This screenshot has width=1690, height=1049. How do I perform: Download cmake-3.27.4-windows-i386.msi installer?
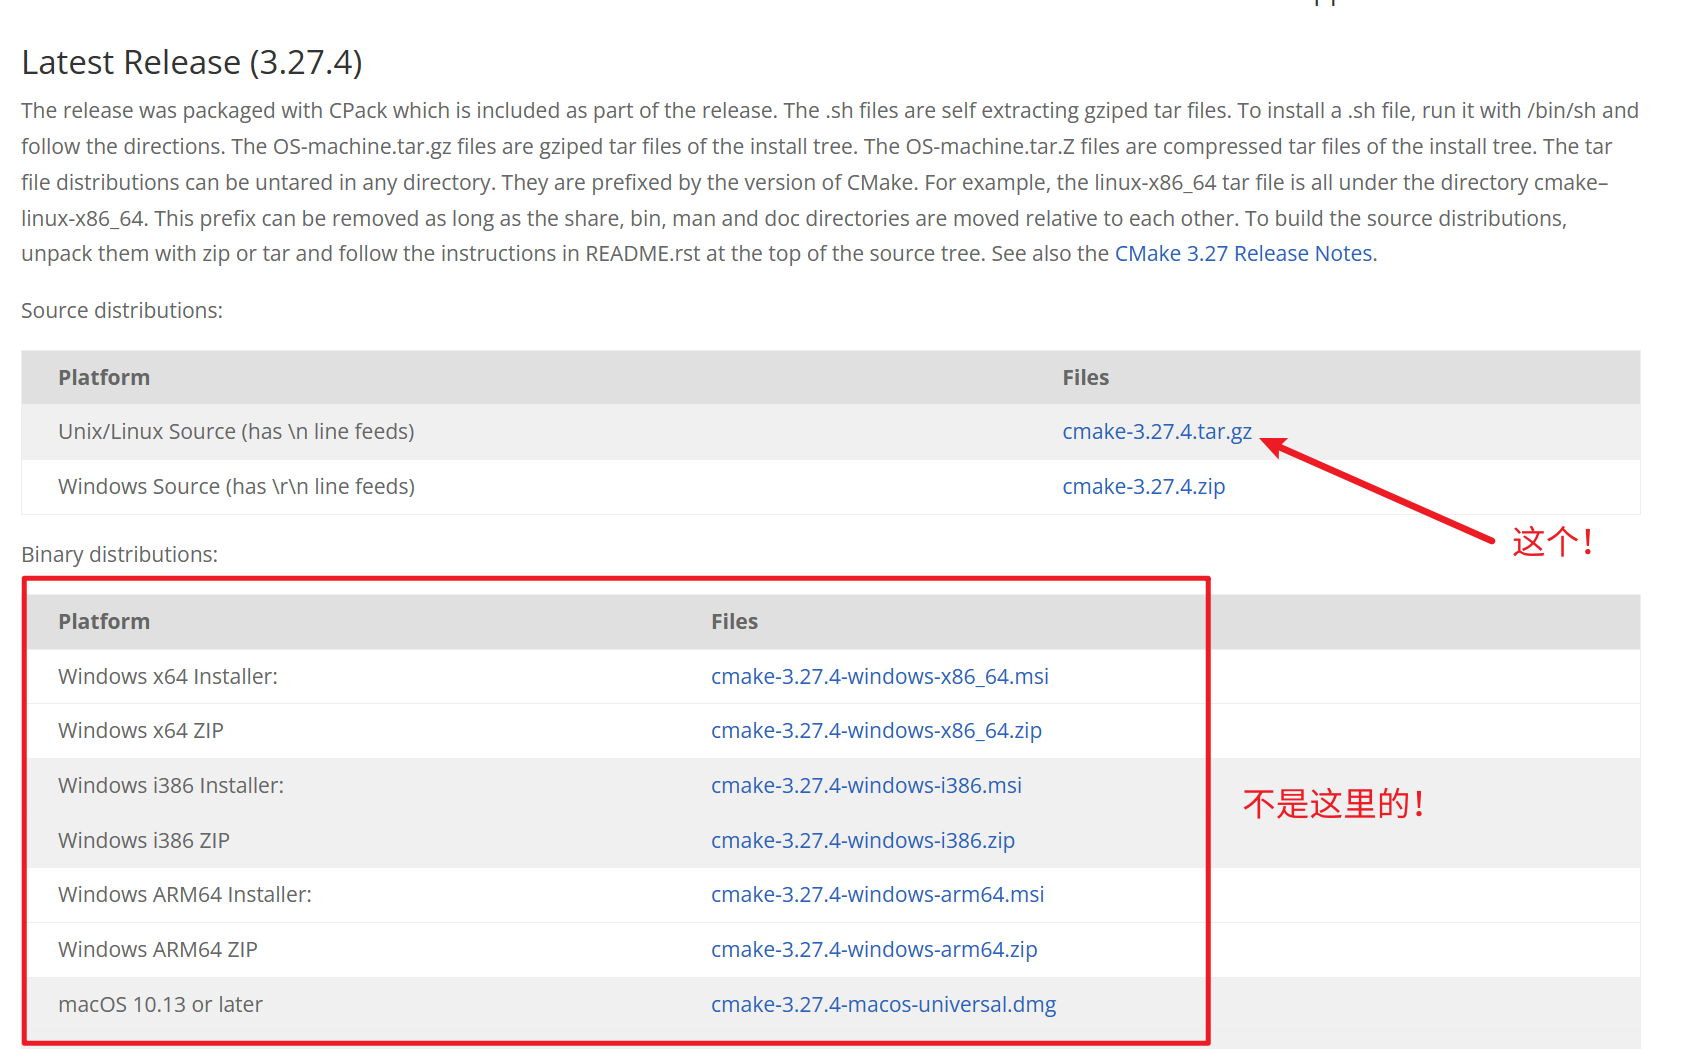pyautogui.click(x=866, y=786)
